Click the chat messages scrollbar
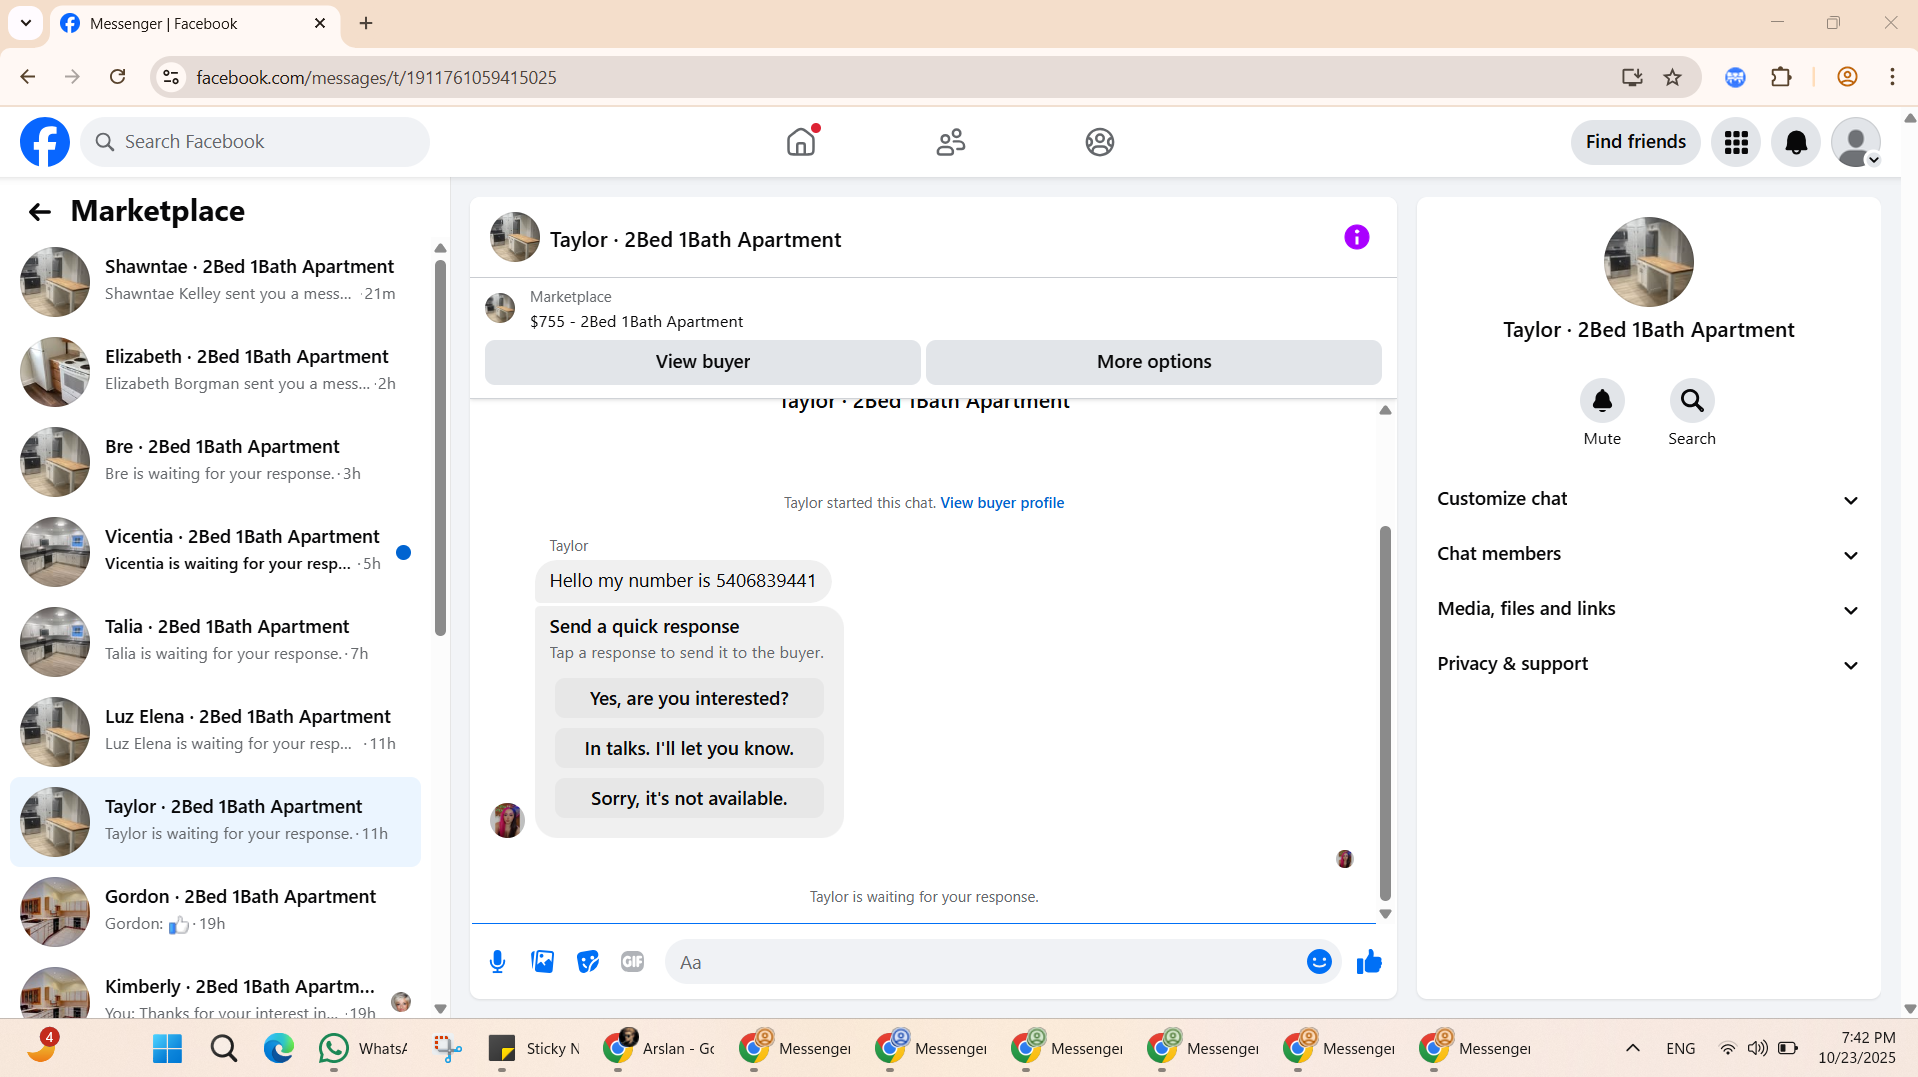Image resolution: width=1918 pixels, height=1077 pixels. 1385,713
